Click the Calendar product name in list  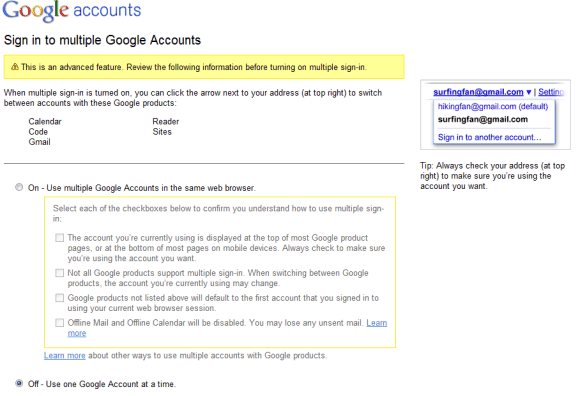(x=45, y=122)
